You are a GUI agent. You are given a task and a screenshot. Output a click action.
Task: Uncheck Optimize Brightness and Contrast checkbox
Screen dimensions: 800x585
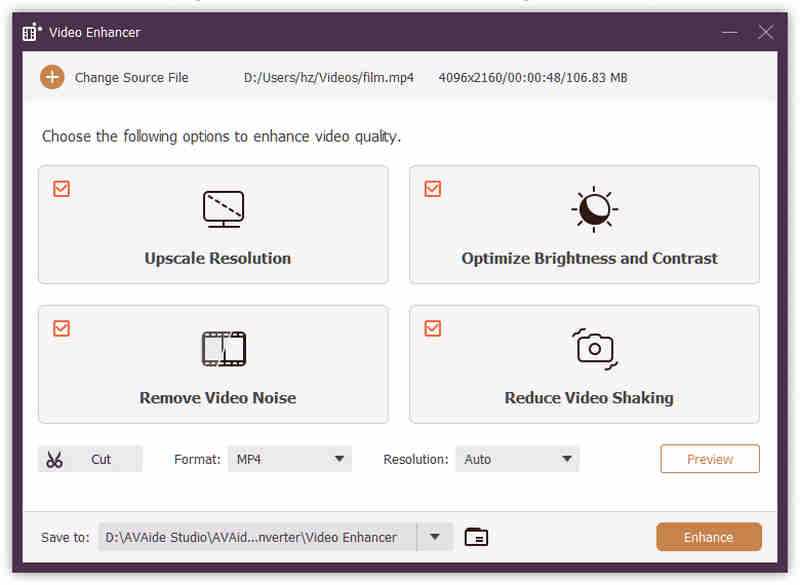(x=433, y=189)
